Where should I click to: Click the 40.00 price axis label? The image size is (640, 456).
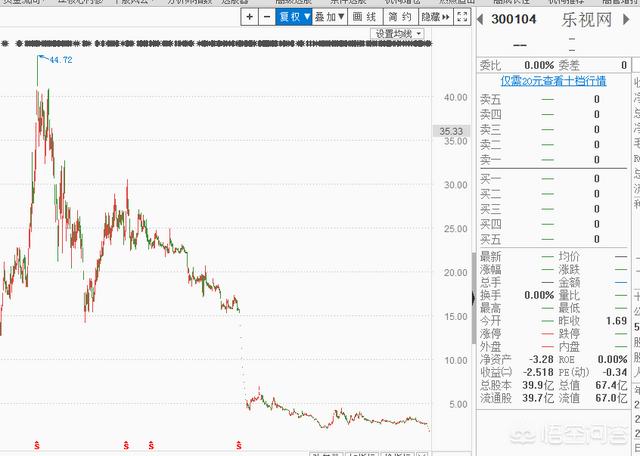(x=456, y=97)
